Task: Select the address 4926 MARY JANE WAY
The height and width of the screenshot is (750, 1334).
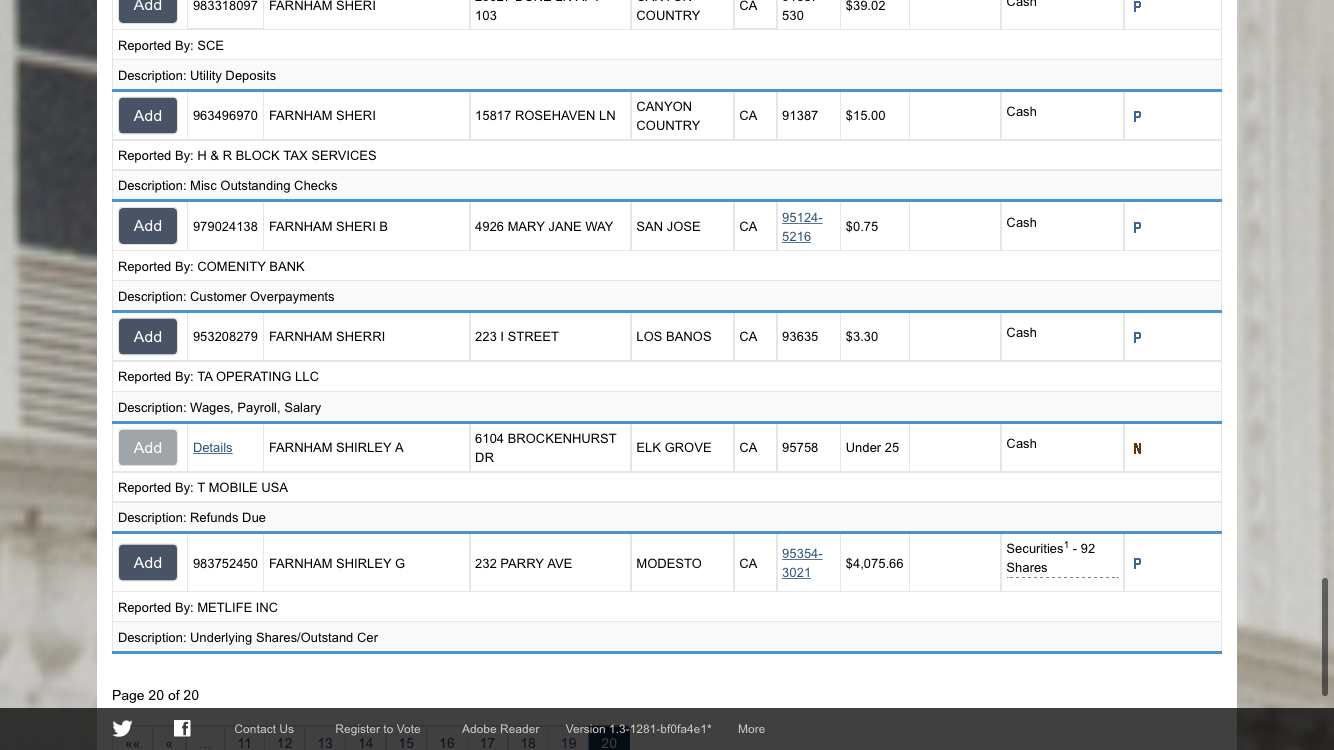Action: click(x=544, y=227)
